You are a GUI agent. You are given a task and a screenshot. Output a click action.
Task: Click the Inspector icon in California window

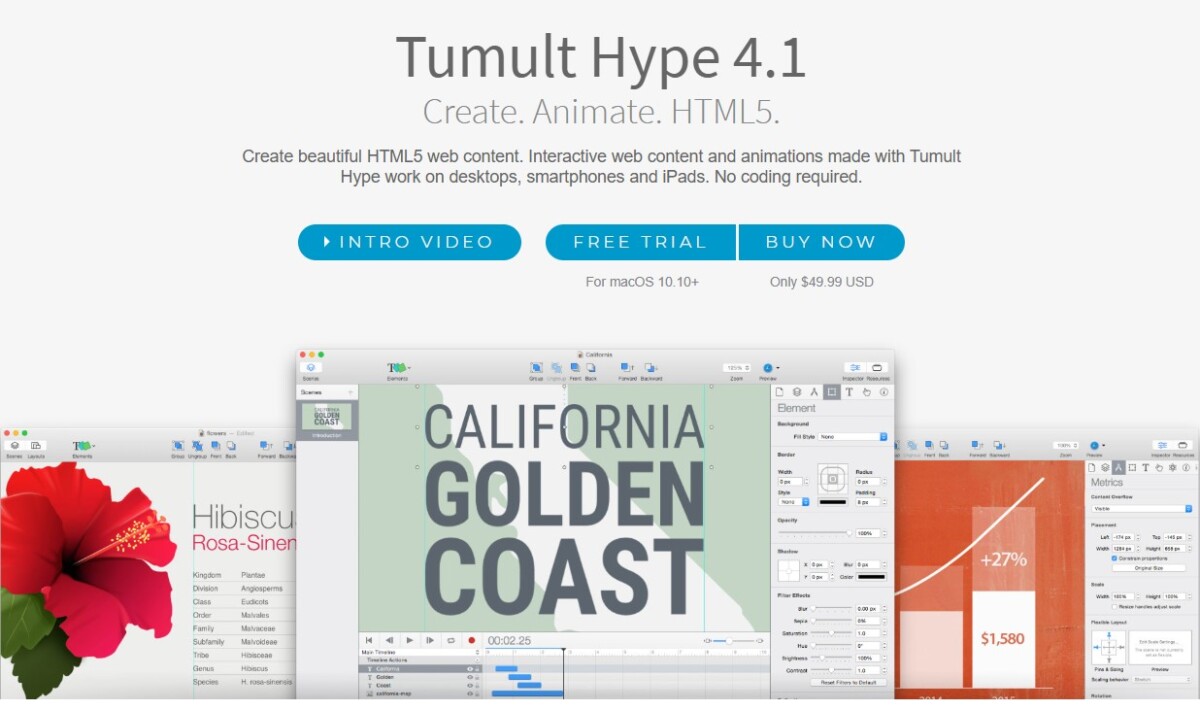tap(854, 368)
